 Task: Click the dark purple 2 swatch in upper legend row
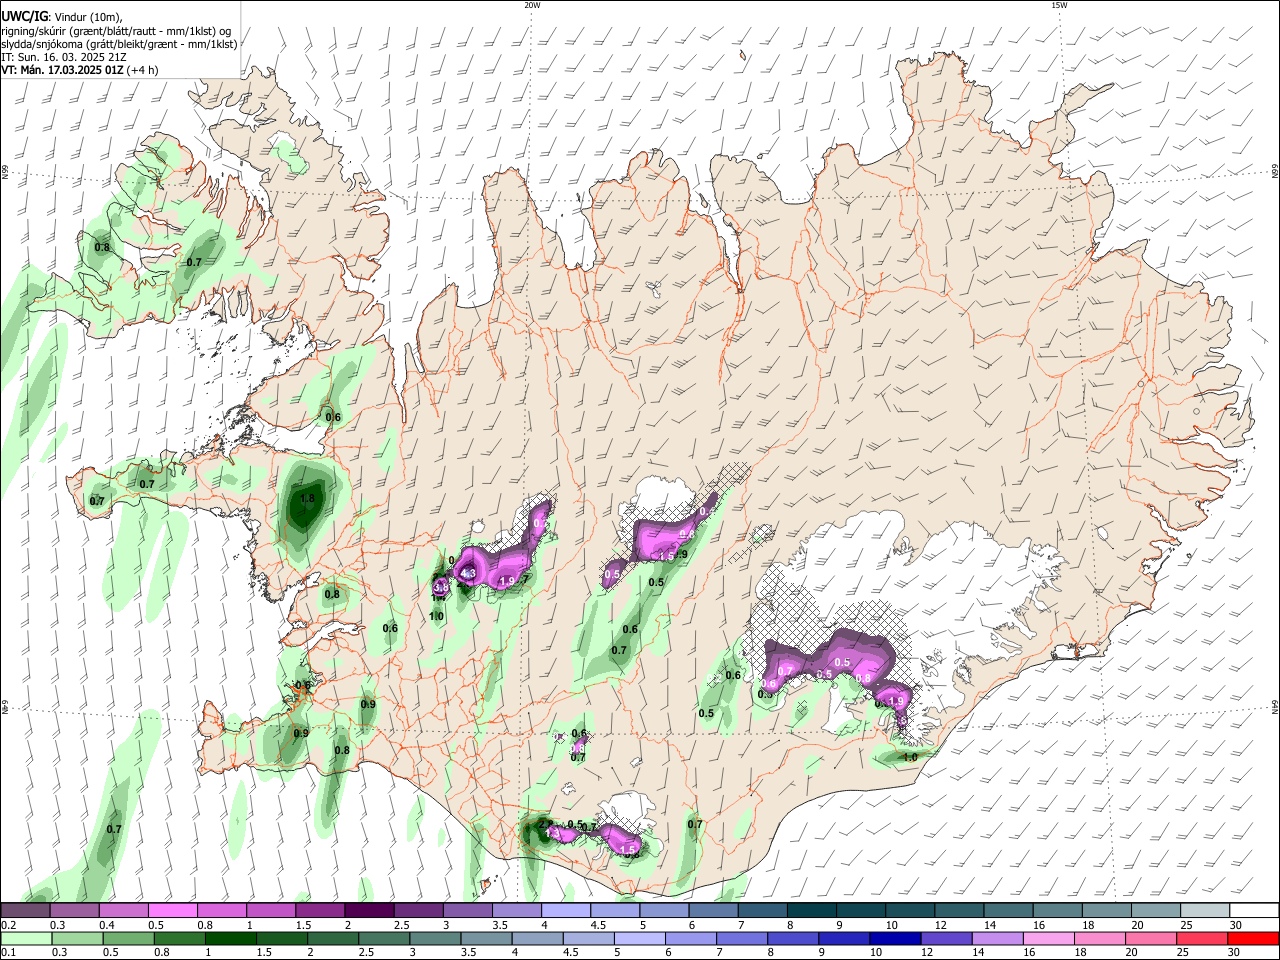368,910
